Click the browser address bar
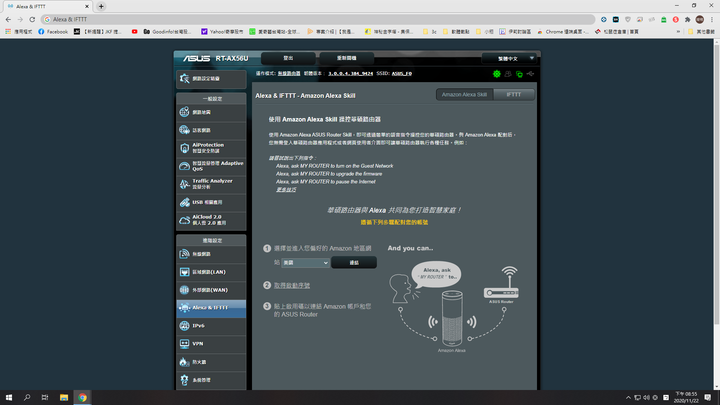Screen dimensions: 720x405 (x=318, y=19)
